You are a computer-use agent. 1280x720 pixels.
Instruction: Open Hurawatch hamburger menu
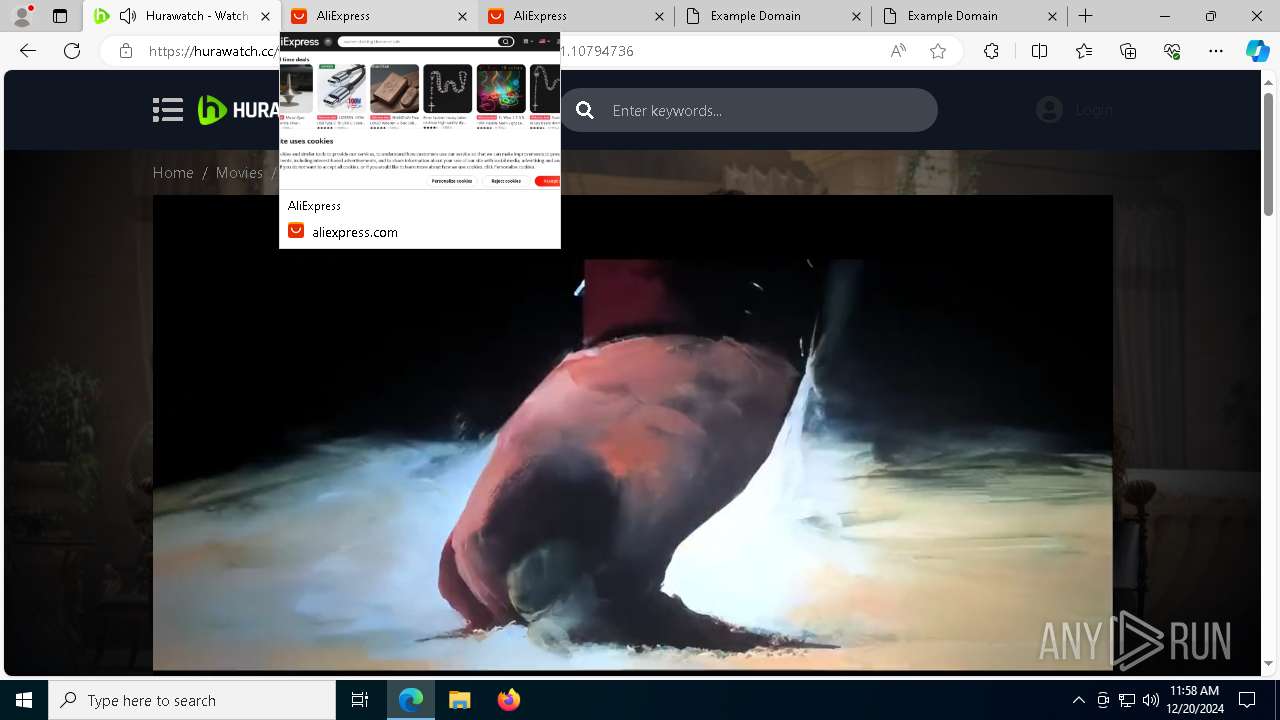[x=168, y=110]
